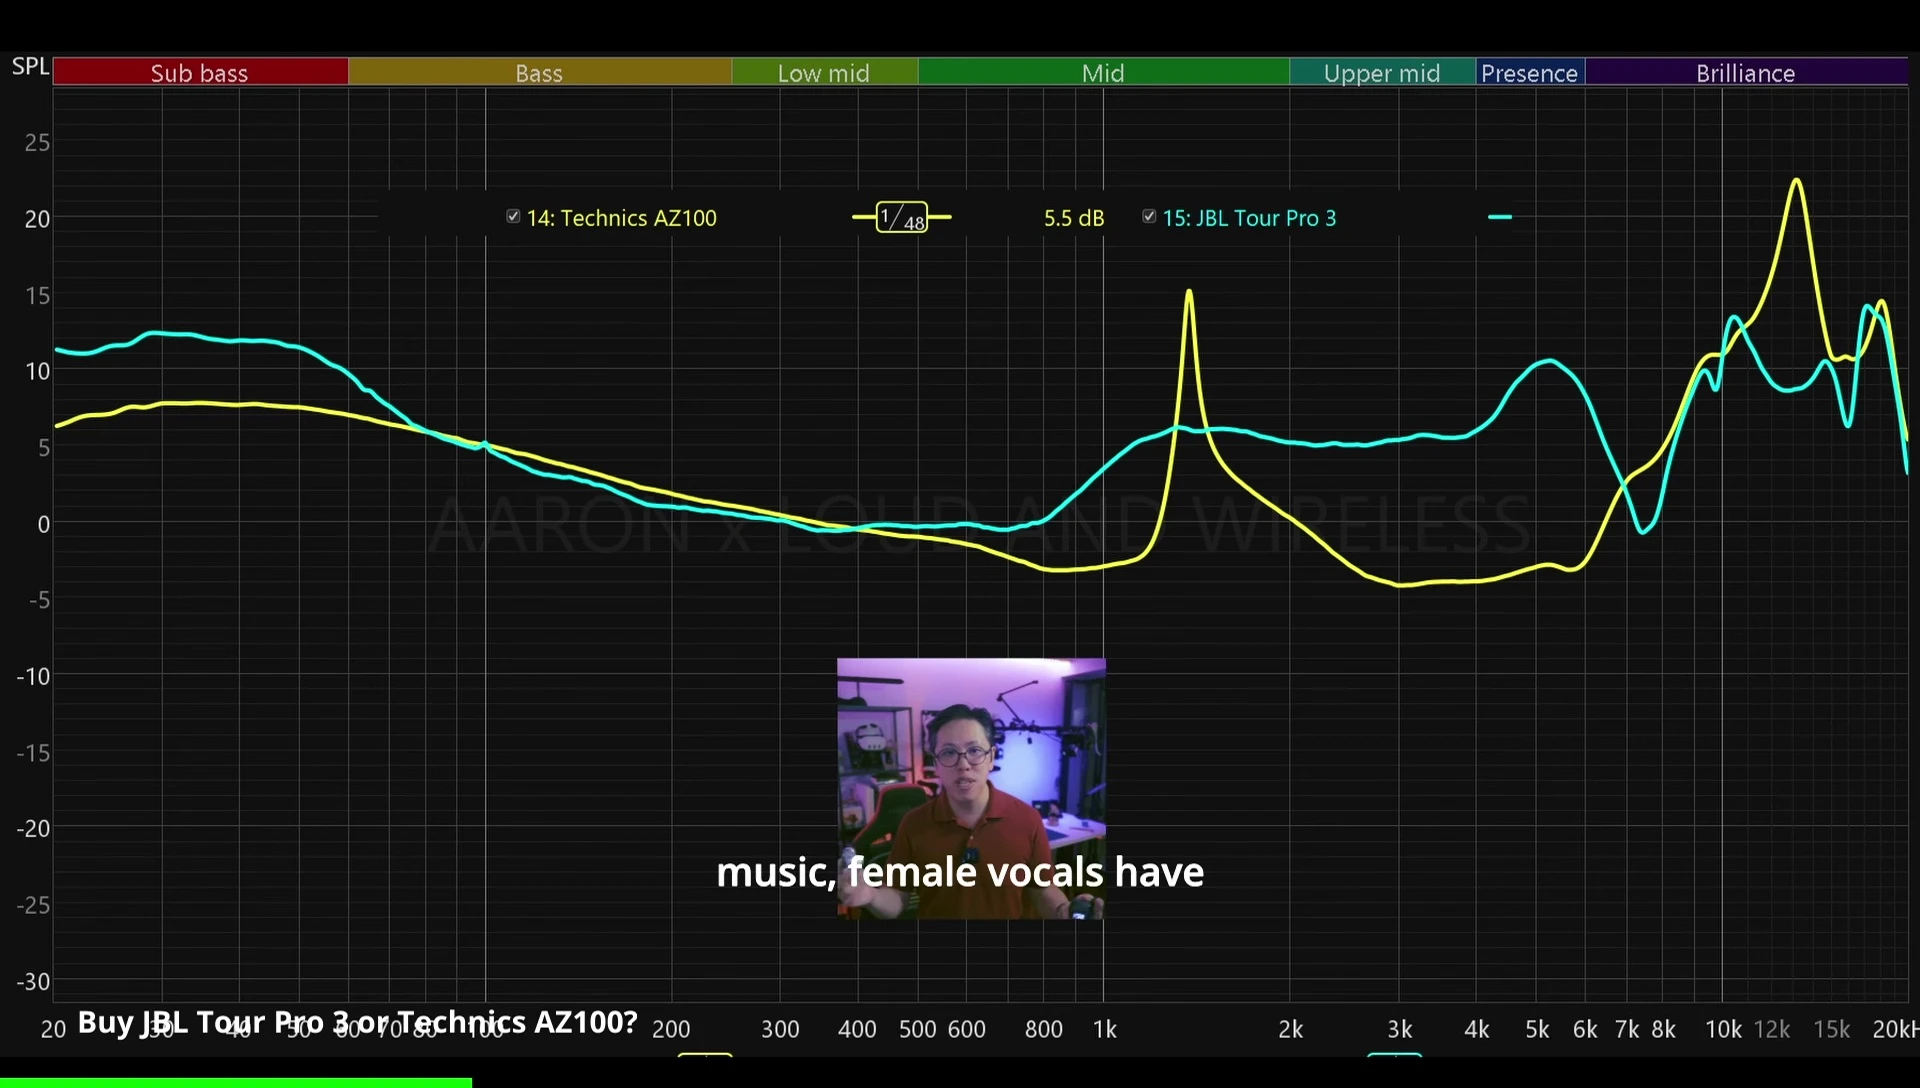Viewport: 1920px width, 1088px height.
Task: Click the 1k frequency axis label
Action: pos(1104,1029)
